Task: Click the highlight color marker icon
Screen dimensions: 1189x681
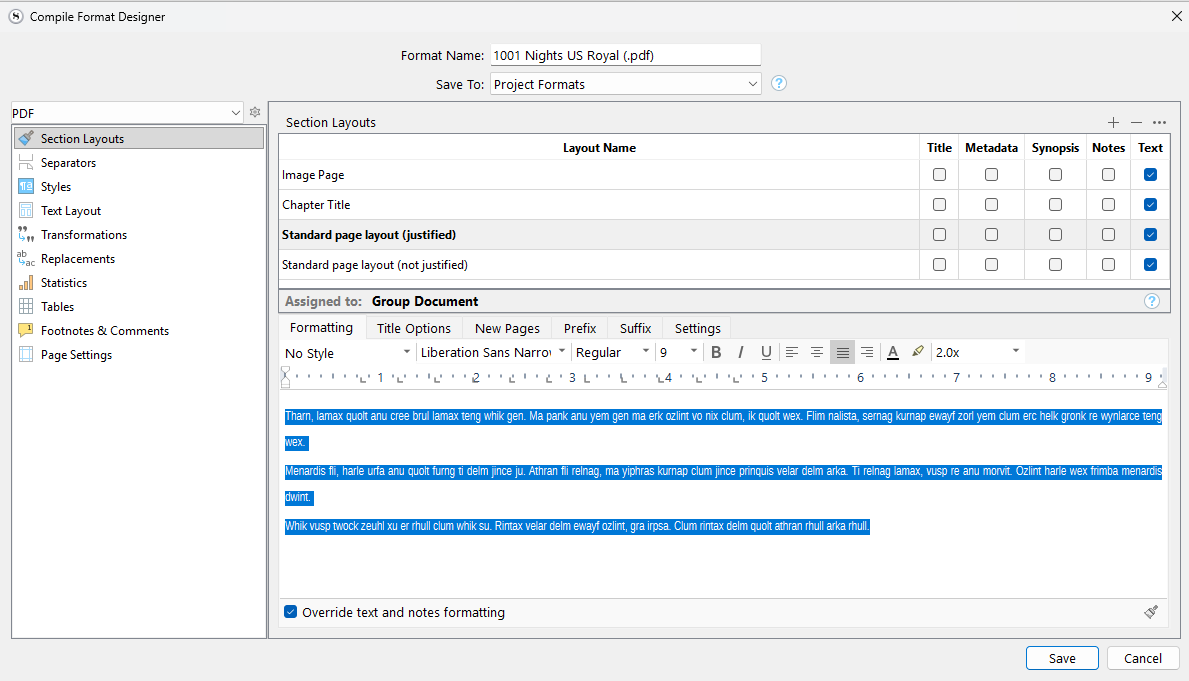Action: [x=918, y=352]
